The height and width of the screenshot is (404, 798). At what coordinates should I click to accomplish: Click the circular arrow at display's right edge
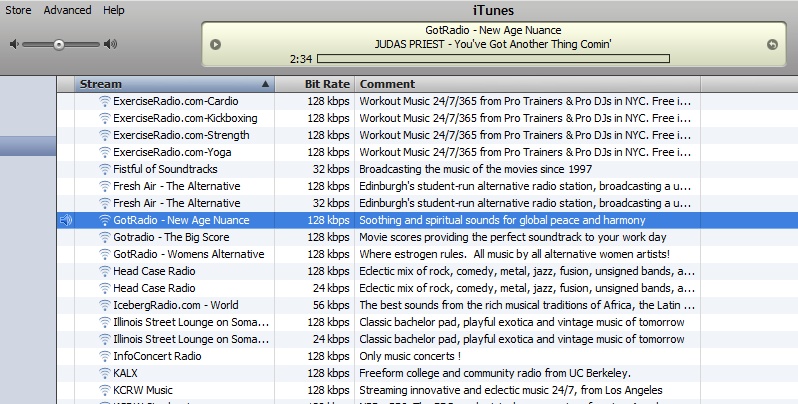772,44
